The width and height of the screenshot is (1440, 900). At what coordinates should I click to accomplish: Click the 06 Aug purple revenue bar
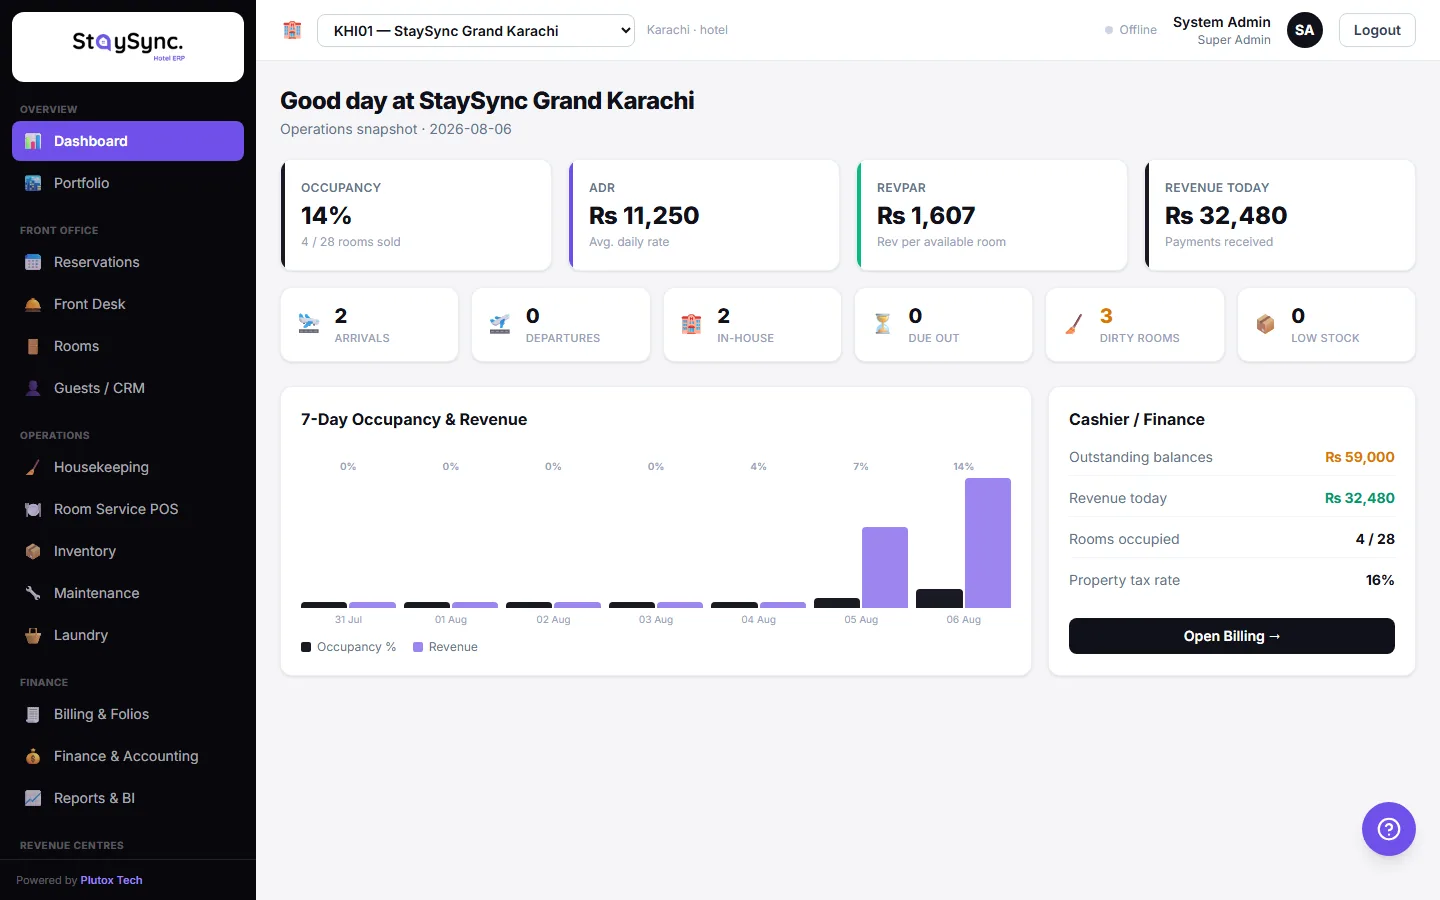[987, 543]
